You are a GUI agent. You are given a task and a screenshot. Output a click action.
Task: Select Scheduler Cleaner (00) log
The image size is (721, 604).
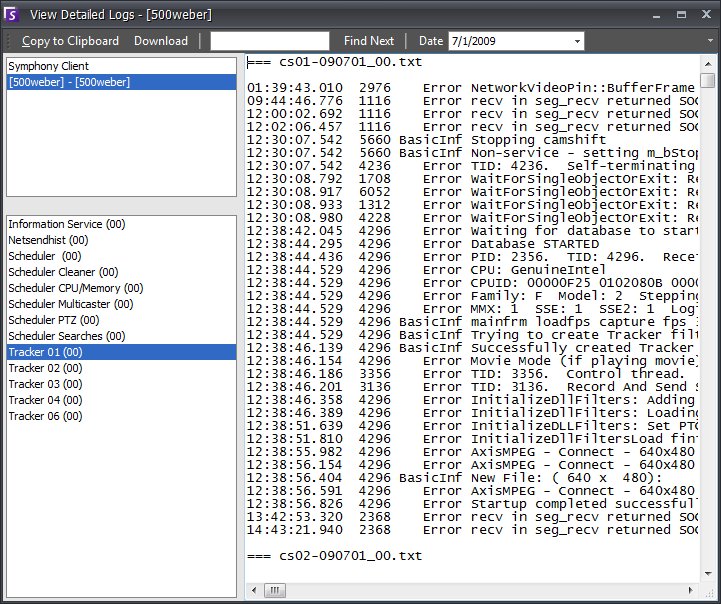coord(121,272)
